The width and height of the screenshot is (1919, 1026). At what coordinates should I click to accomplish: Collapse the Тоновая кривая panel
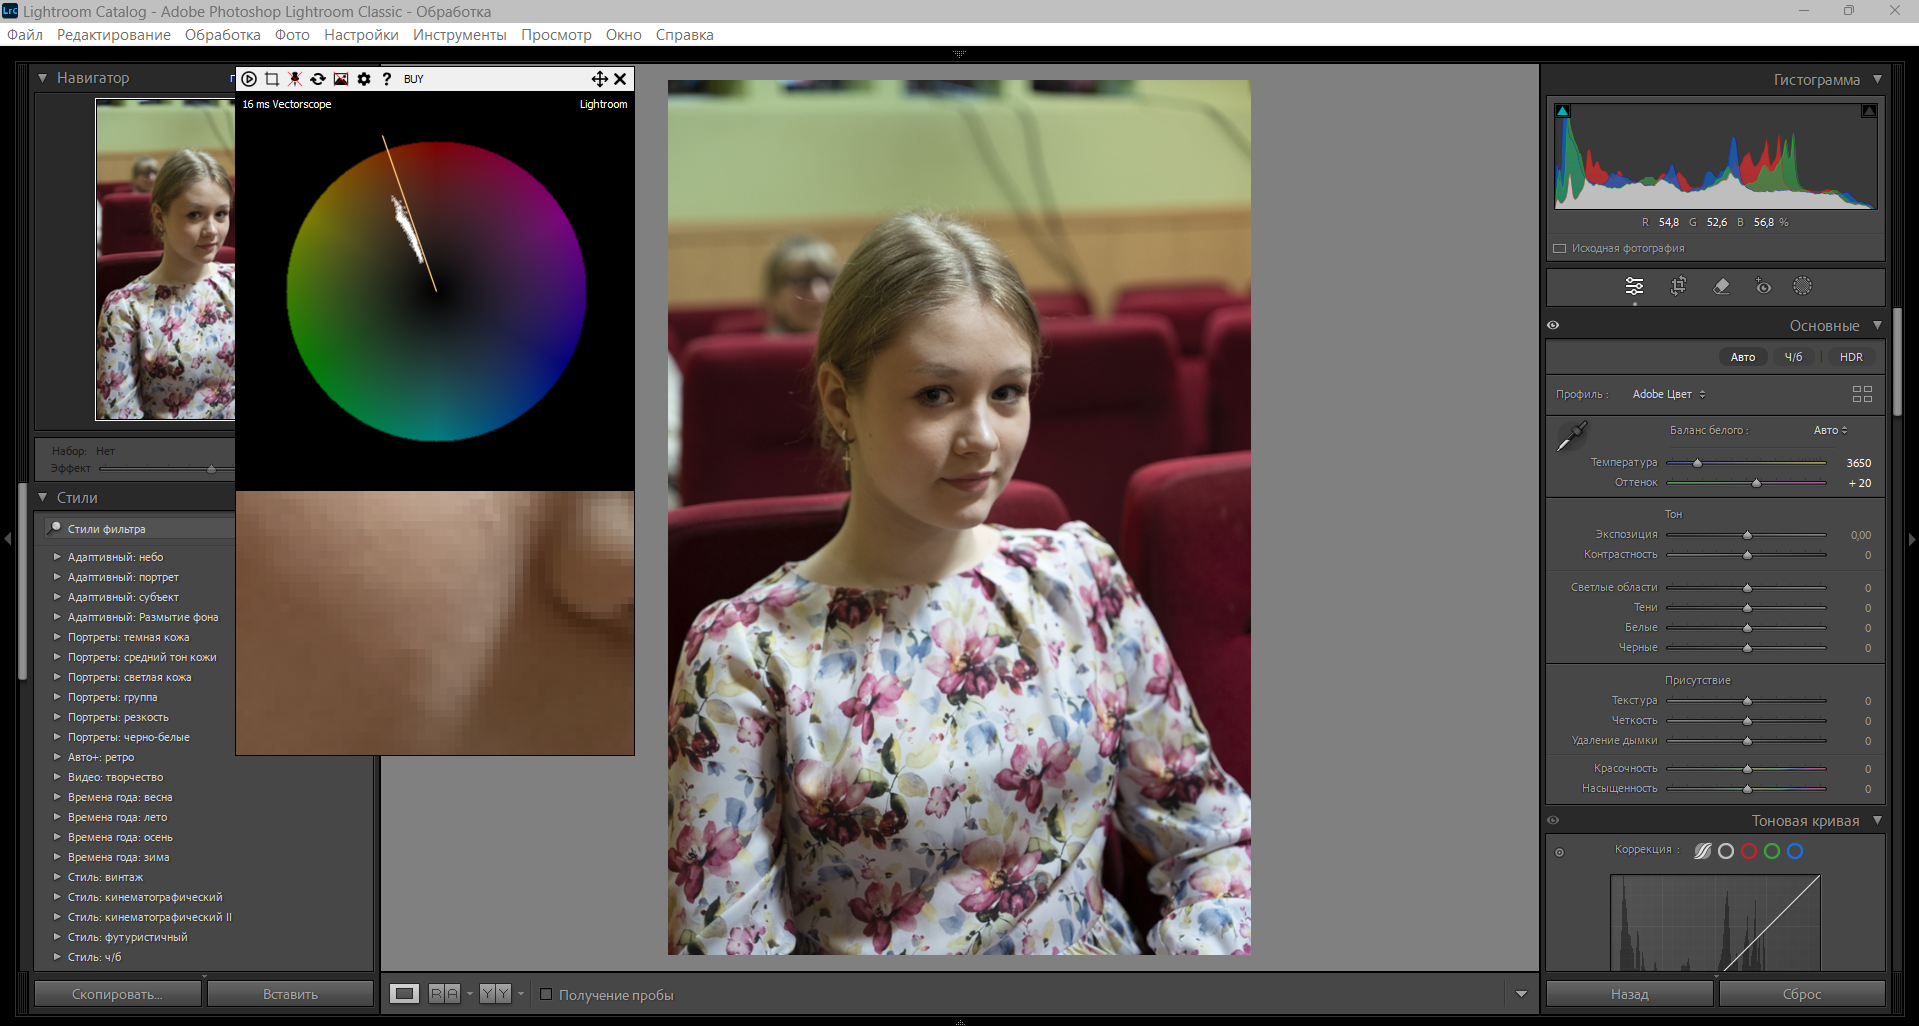coord(1877,820)
